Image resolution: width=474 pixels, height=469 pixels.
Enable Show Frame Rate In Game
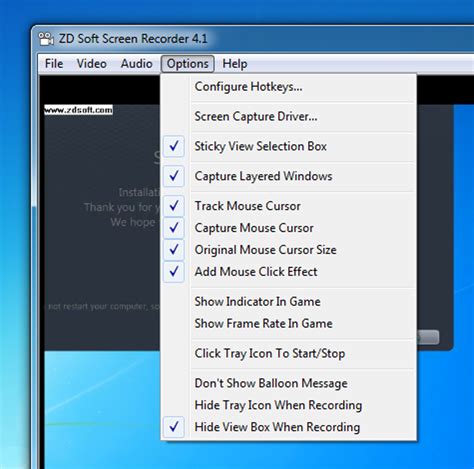pyautogui.click(x=288, y=323)
